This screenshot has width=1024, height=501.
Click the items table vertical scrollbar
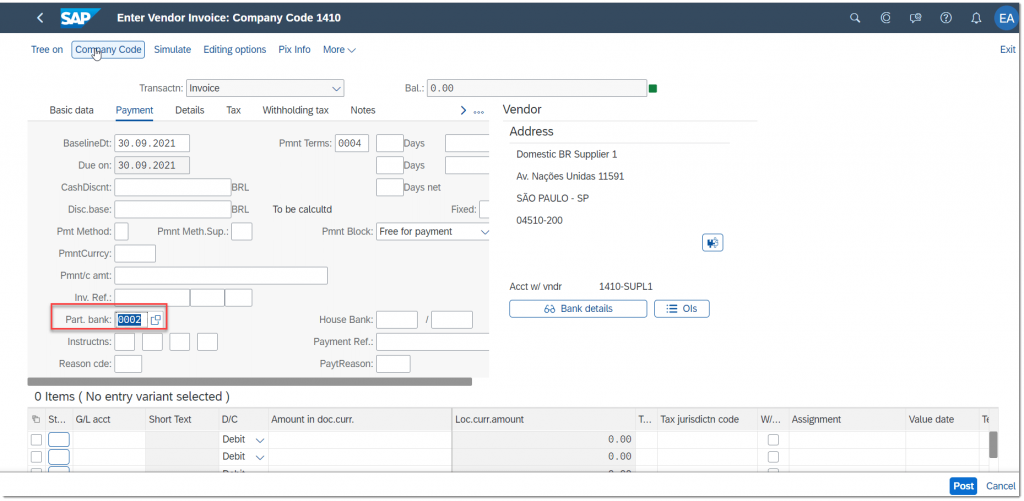tap(993, 444)
